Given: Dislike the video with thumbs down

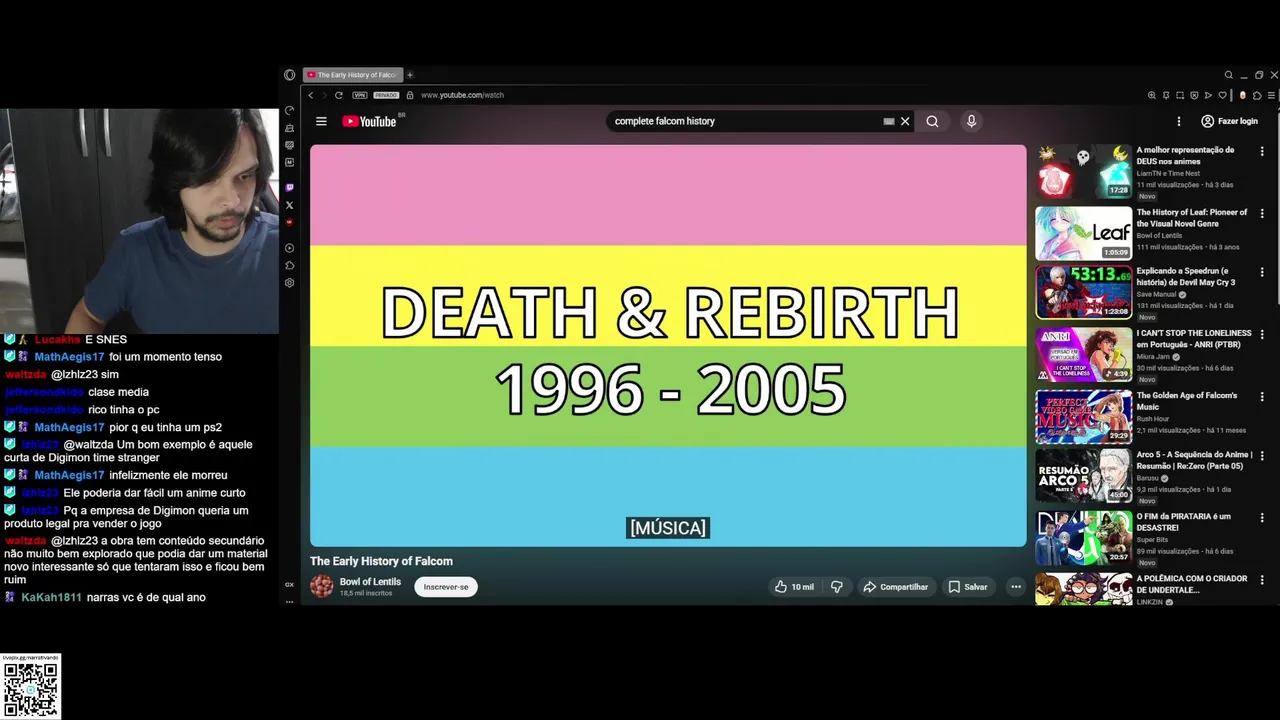Looking at the screenshot, I should click(x=837, y=587).
